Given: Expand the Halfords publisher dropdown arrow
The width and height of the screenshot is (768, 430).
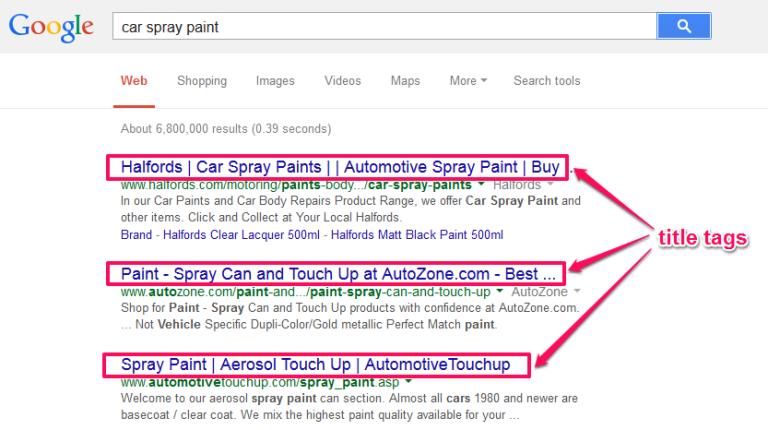Looking at the screenshot, I should coord(551,184).
